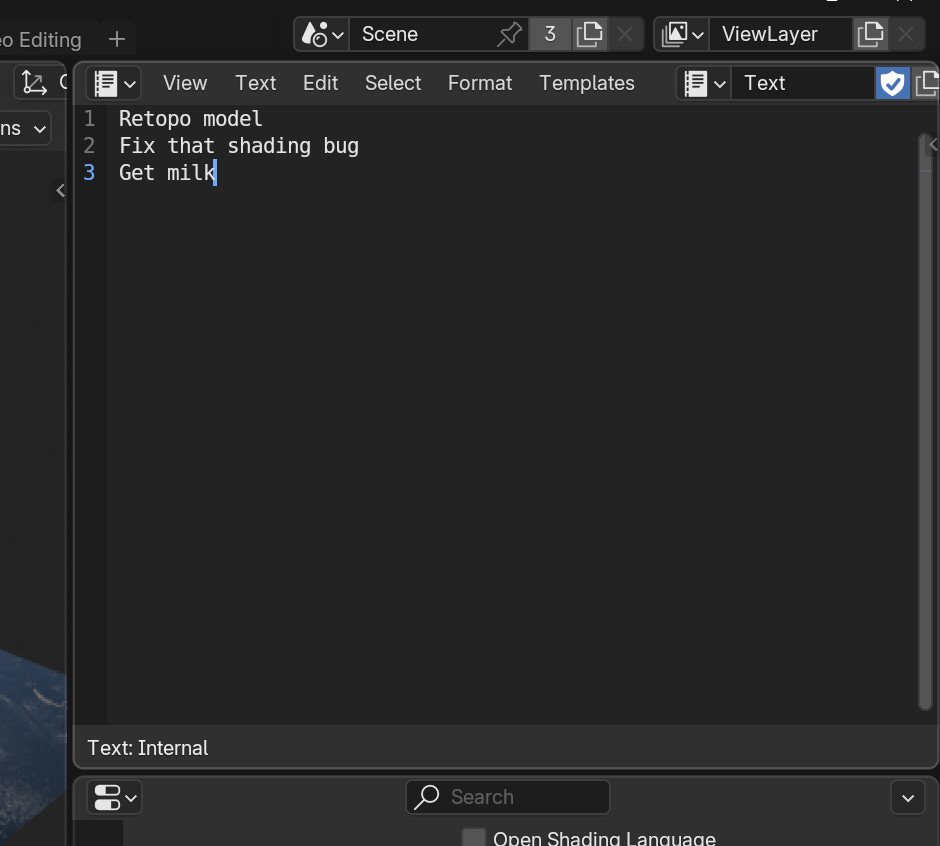Toggle the fake user shield icon
The image size is (940, 846).
tap(892, 83)
